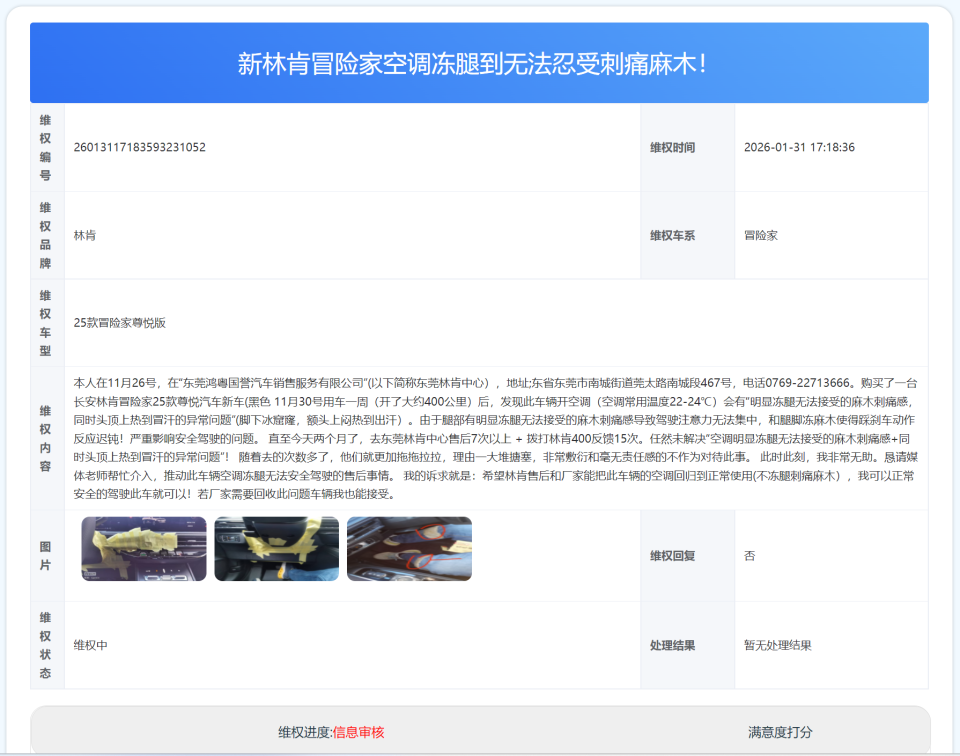The height and width of the screenshot is (756, 960).
Task: Open the first dashboard photo thumbnail
Action: pos(143,548)
